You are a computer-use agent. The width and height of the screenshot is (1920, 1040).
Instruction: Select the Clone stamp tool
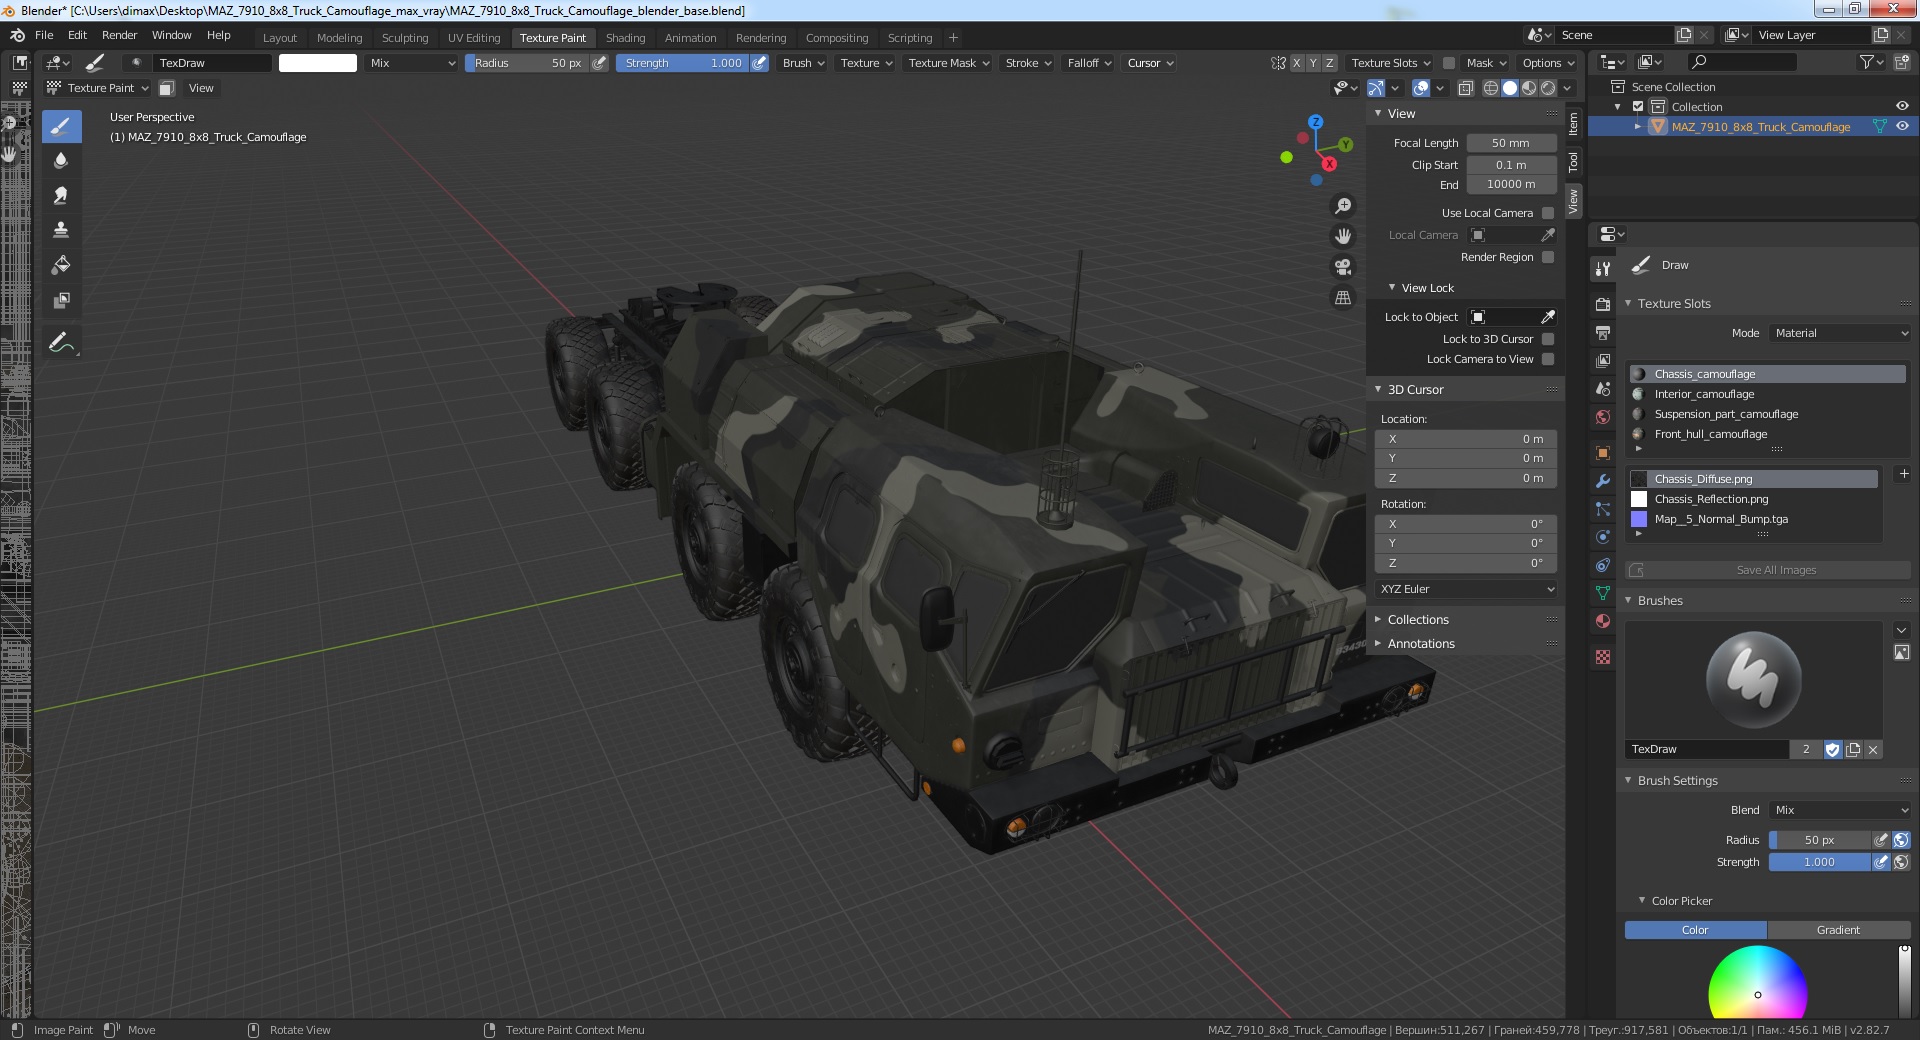[x=61, y=230]
